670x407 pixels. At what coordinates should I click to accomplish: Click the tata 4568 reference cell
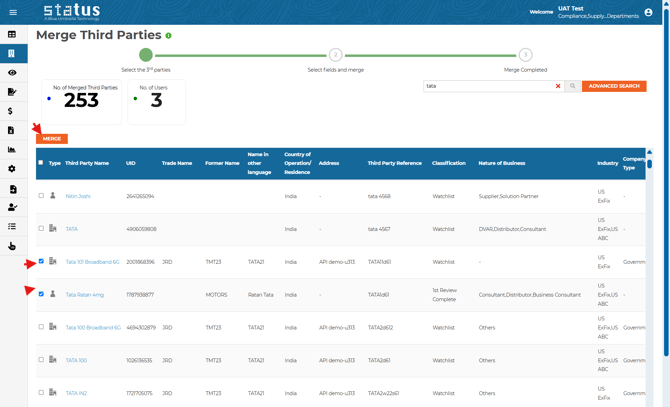pos(379,196)
